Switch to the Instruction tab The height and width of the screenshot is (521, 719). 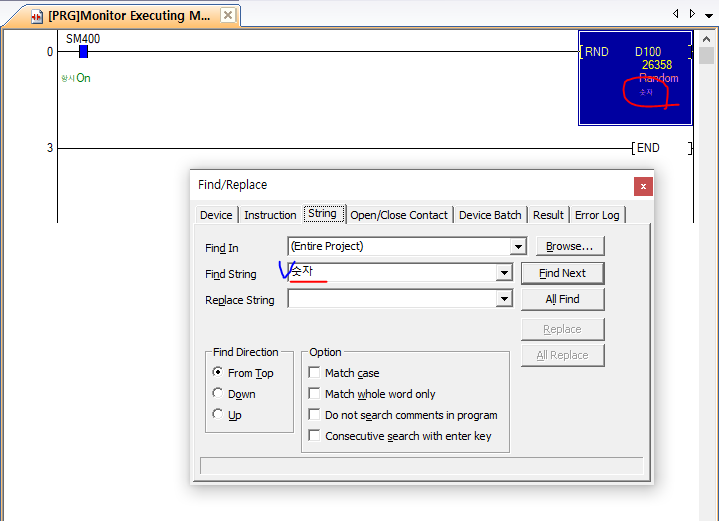click(270, 215)
